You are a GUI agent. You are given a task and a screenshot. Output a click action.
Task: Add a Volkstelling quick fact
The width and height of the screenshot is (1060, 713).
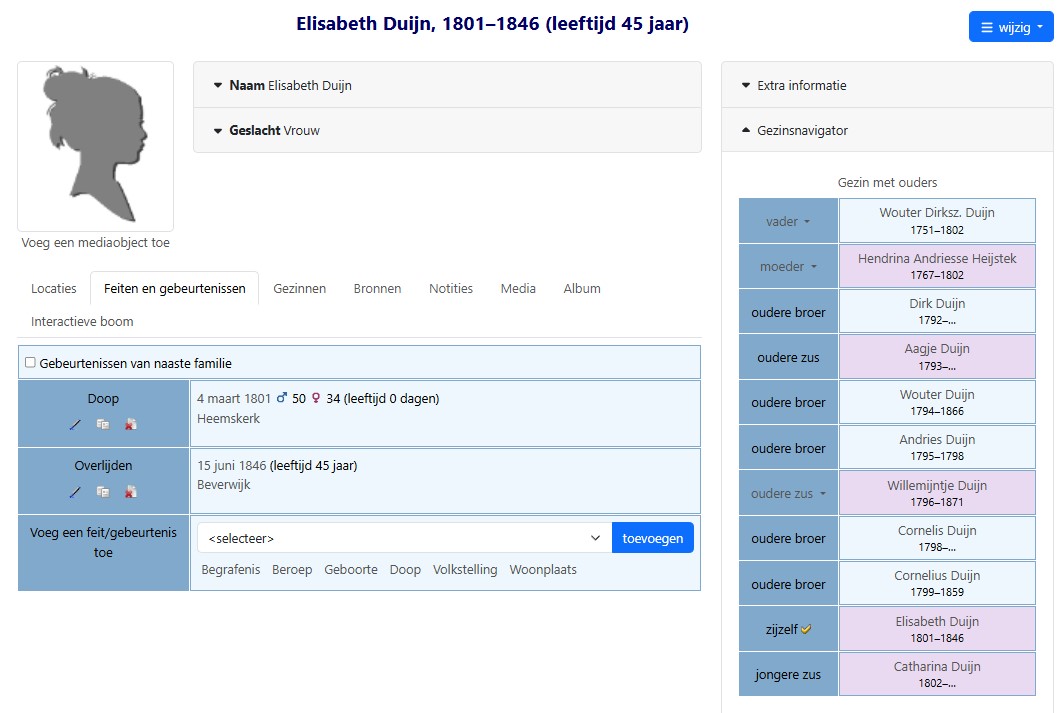click(465, 570)
